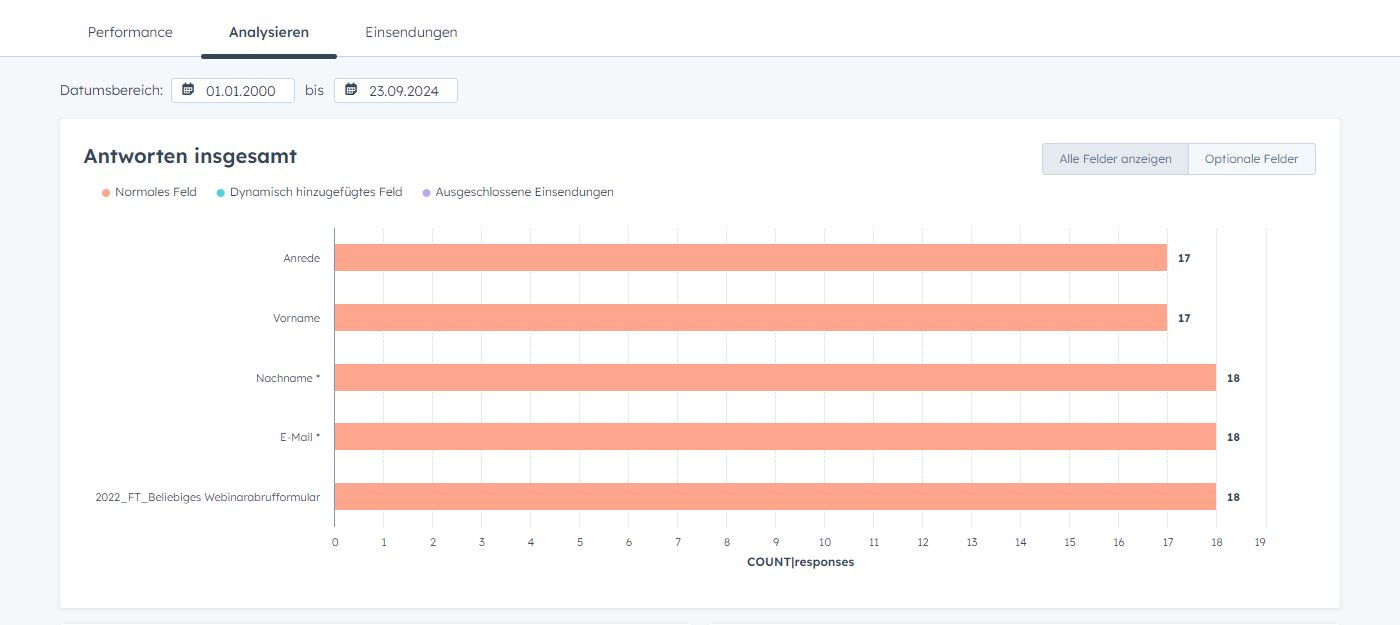1400x625 pixels.
Task: Open the Performance tab
Action: (x=130, y=32)
